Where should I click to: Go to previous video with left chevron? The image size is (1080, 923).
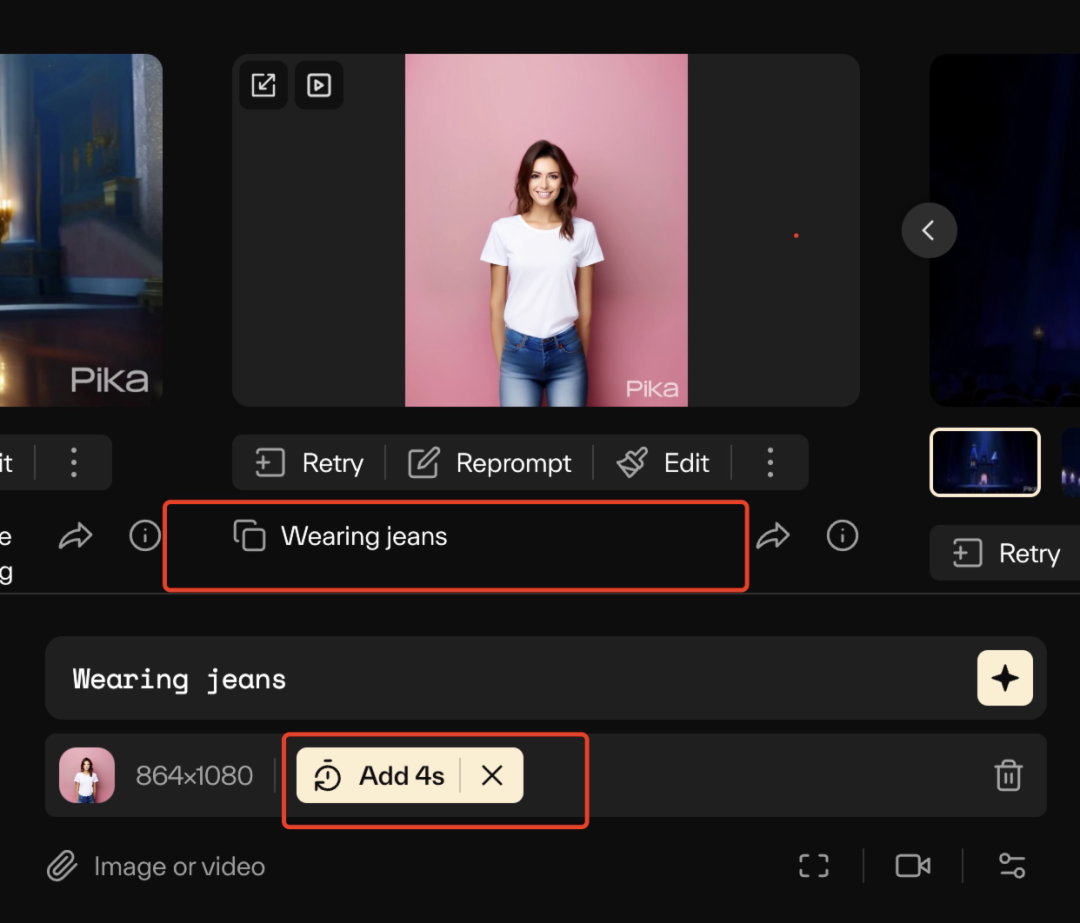click(929, 231)
